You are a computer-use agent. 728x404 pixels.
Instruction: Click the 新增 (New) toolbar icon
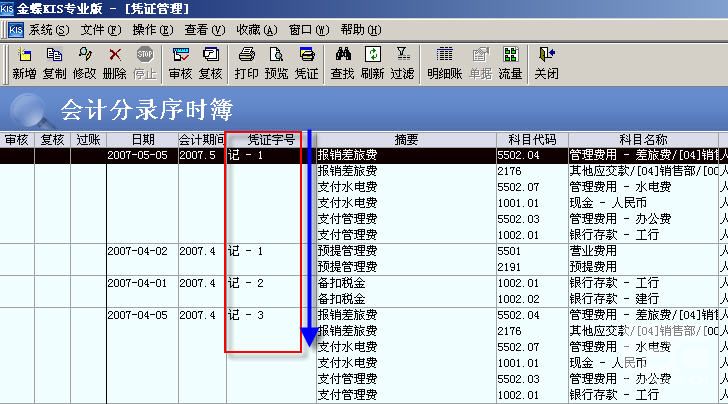click(25, 62)
